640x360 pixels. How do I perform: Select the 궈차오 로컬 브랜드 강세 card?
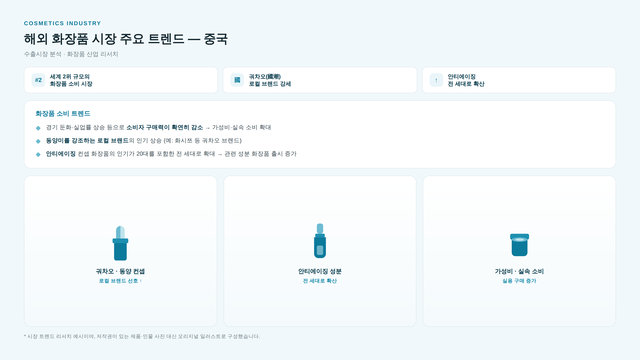(320, 80)
